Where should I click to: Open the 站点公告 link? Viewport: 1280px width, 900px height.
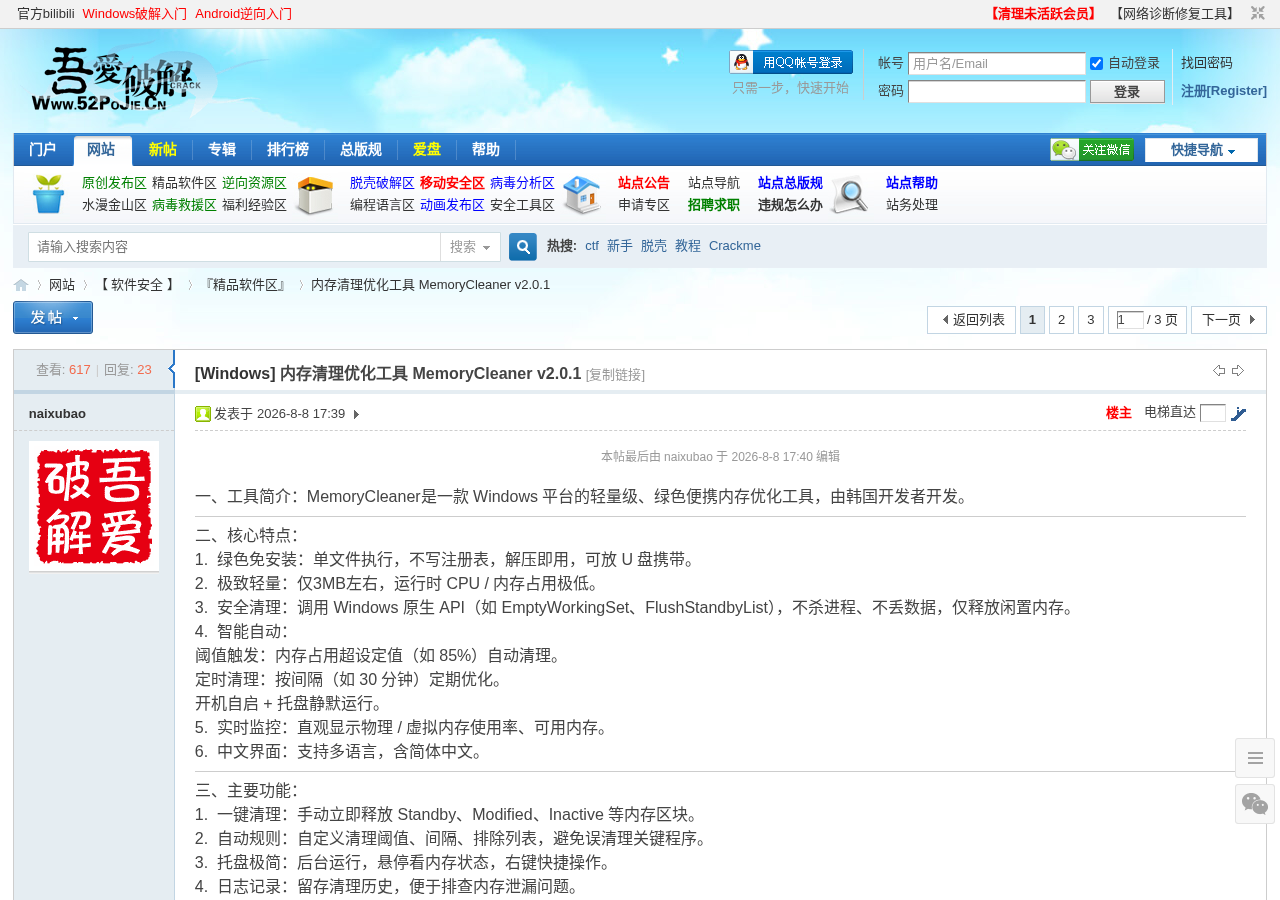point(644,183)
